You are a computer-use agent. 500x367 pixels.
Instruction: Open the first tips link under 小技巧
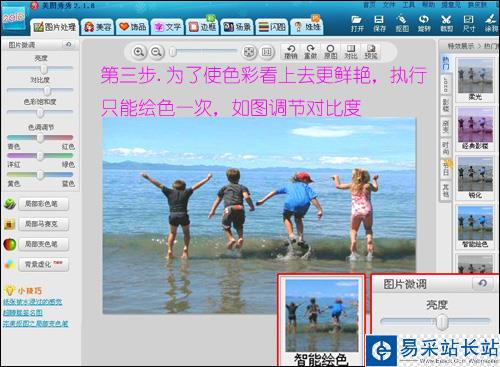pyautogui.click(x=33, y=302)
